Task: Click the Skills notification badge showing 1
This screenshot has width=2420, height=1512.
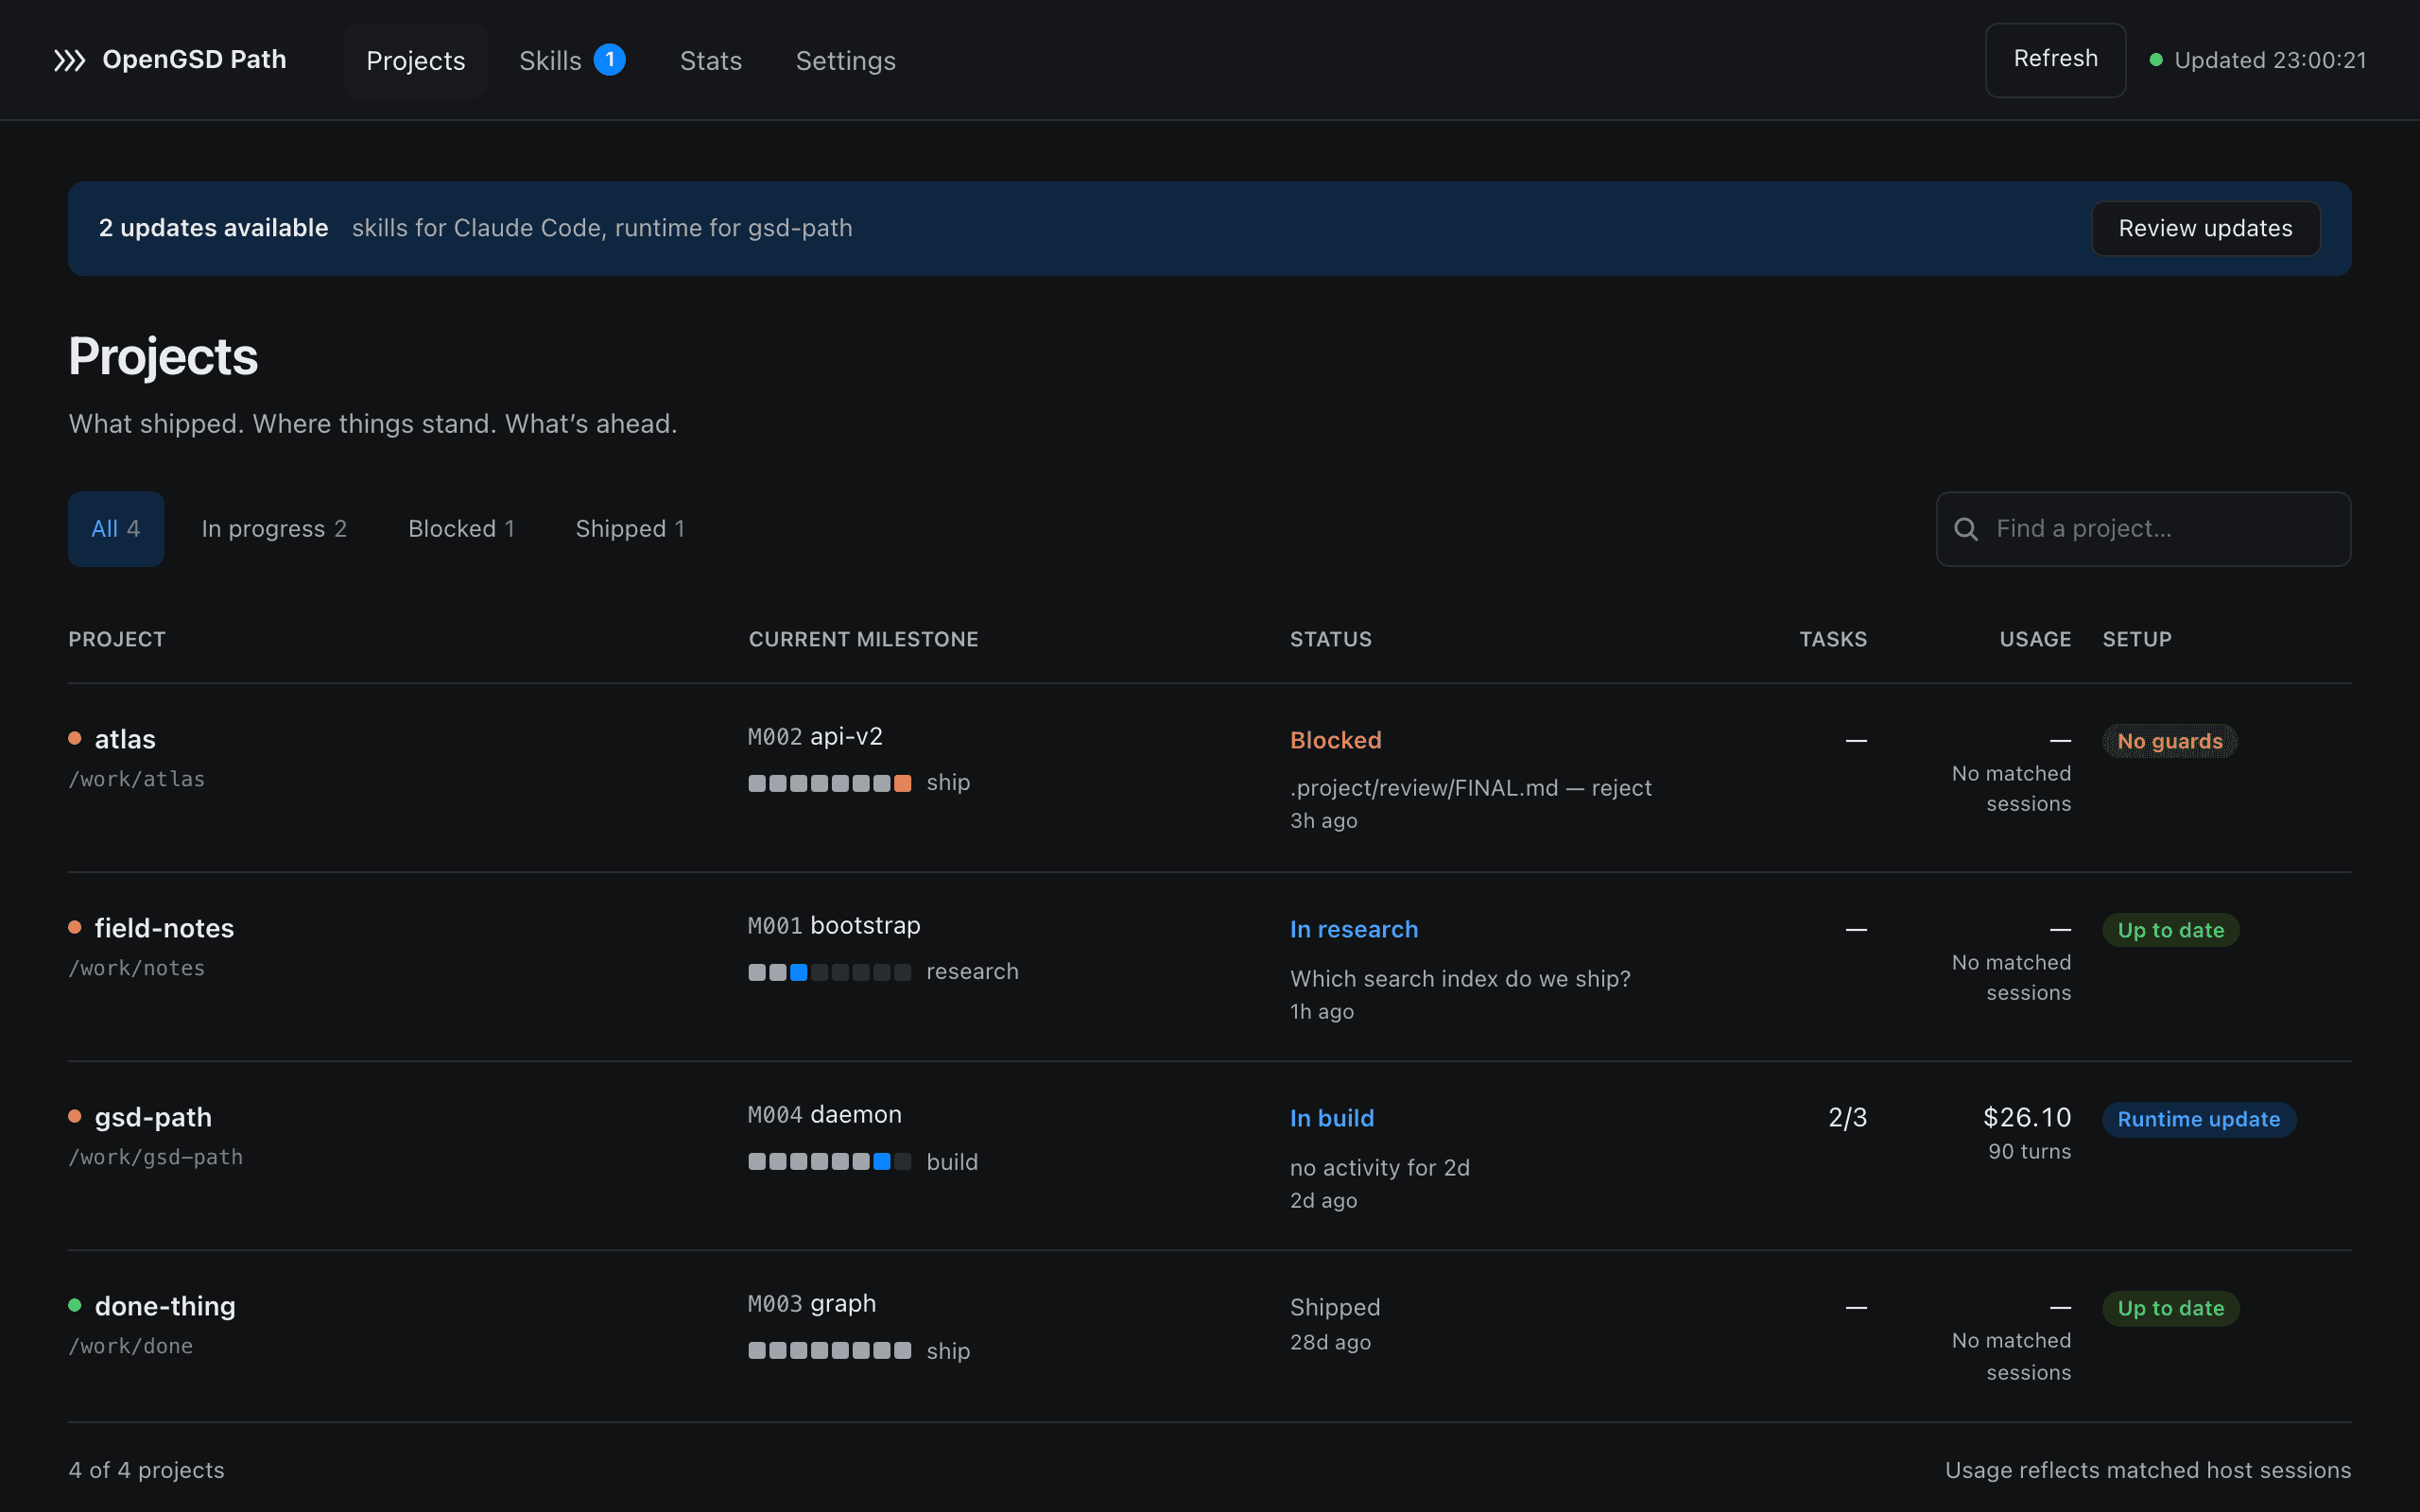Action: click(x=609, y=60)
